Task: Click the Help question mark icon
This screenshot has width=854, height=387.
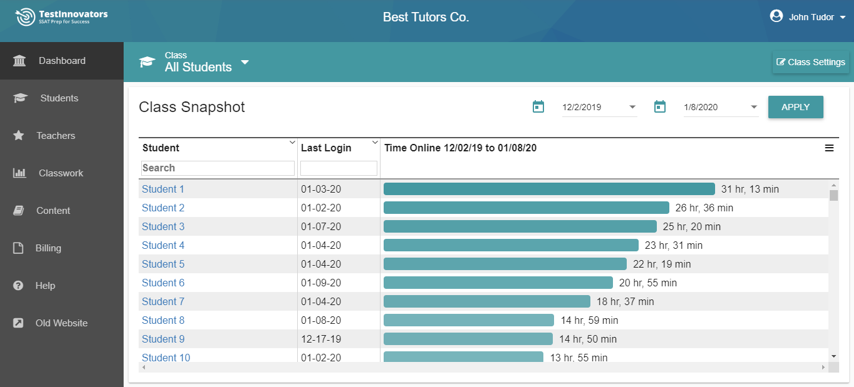Action: click(18, 286)
